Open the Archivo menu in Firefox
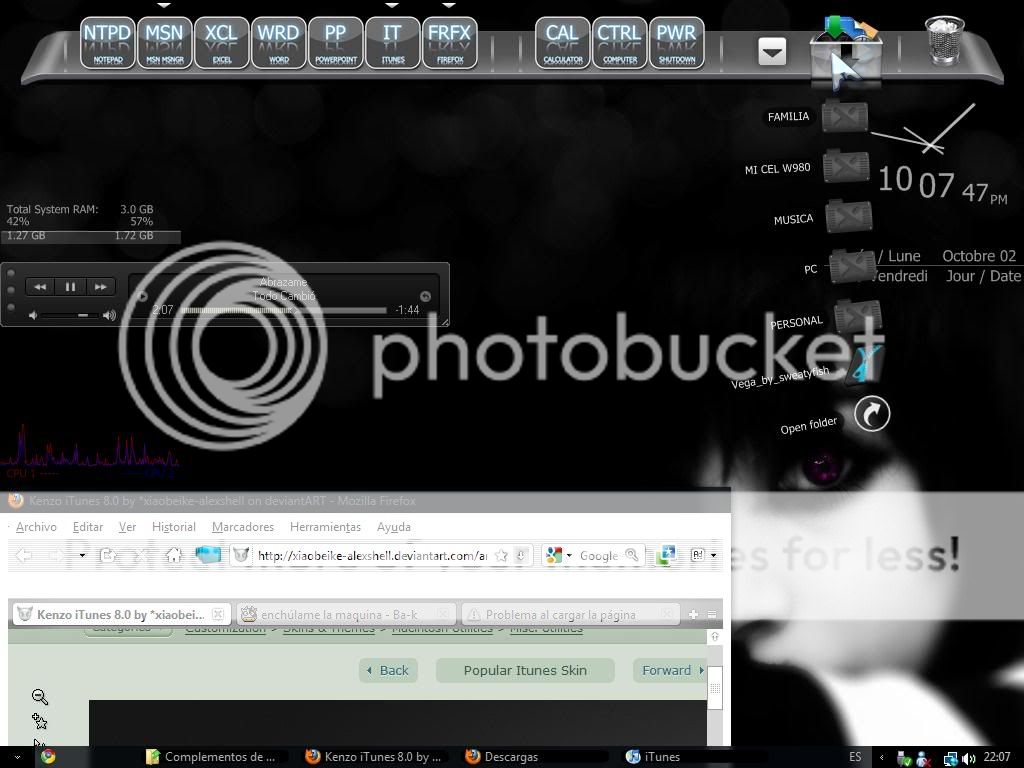Screen dimensions: 1024x768 36,527
